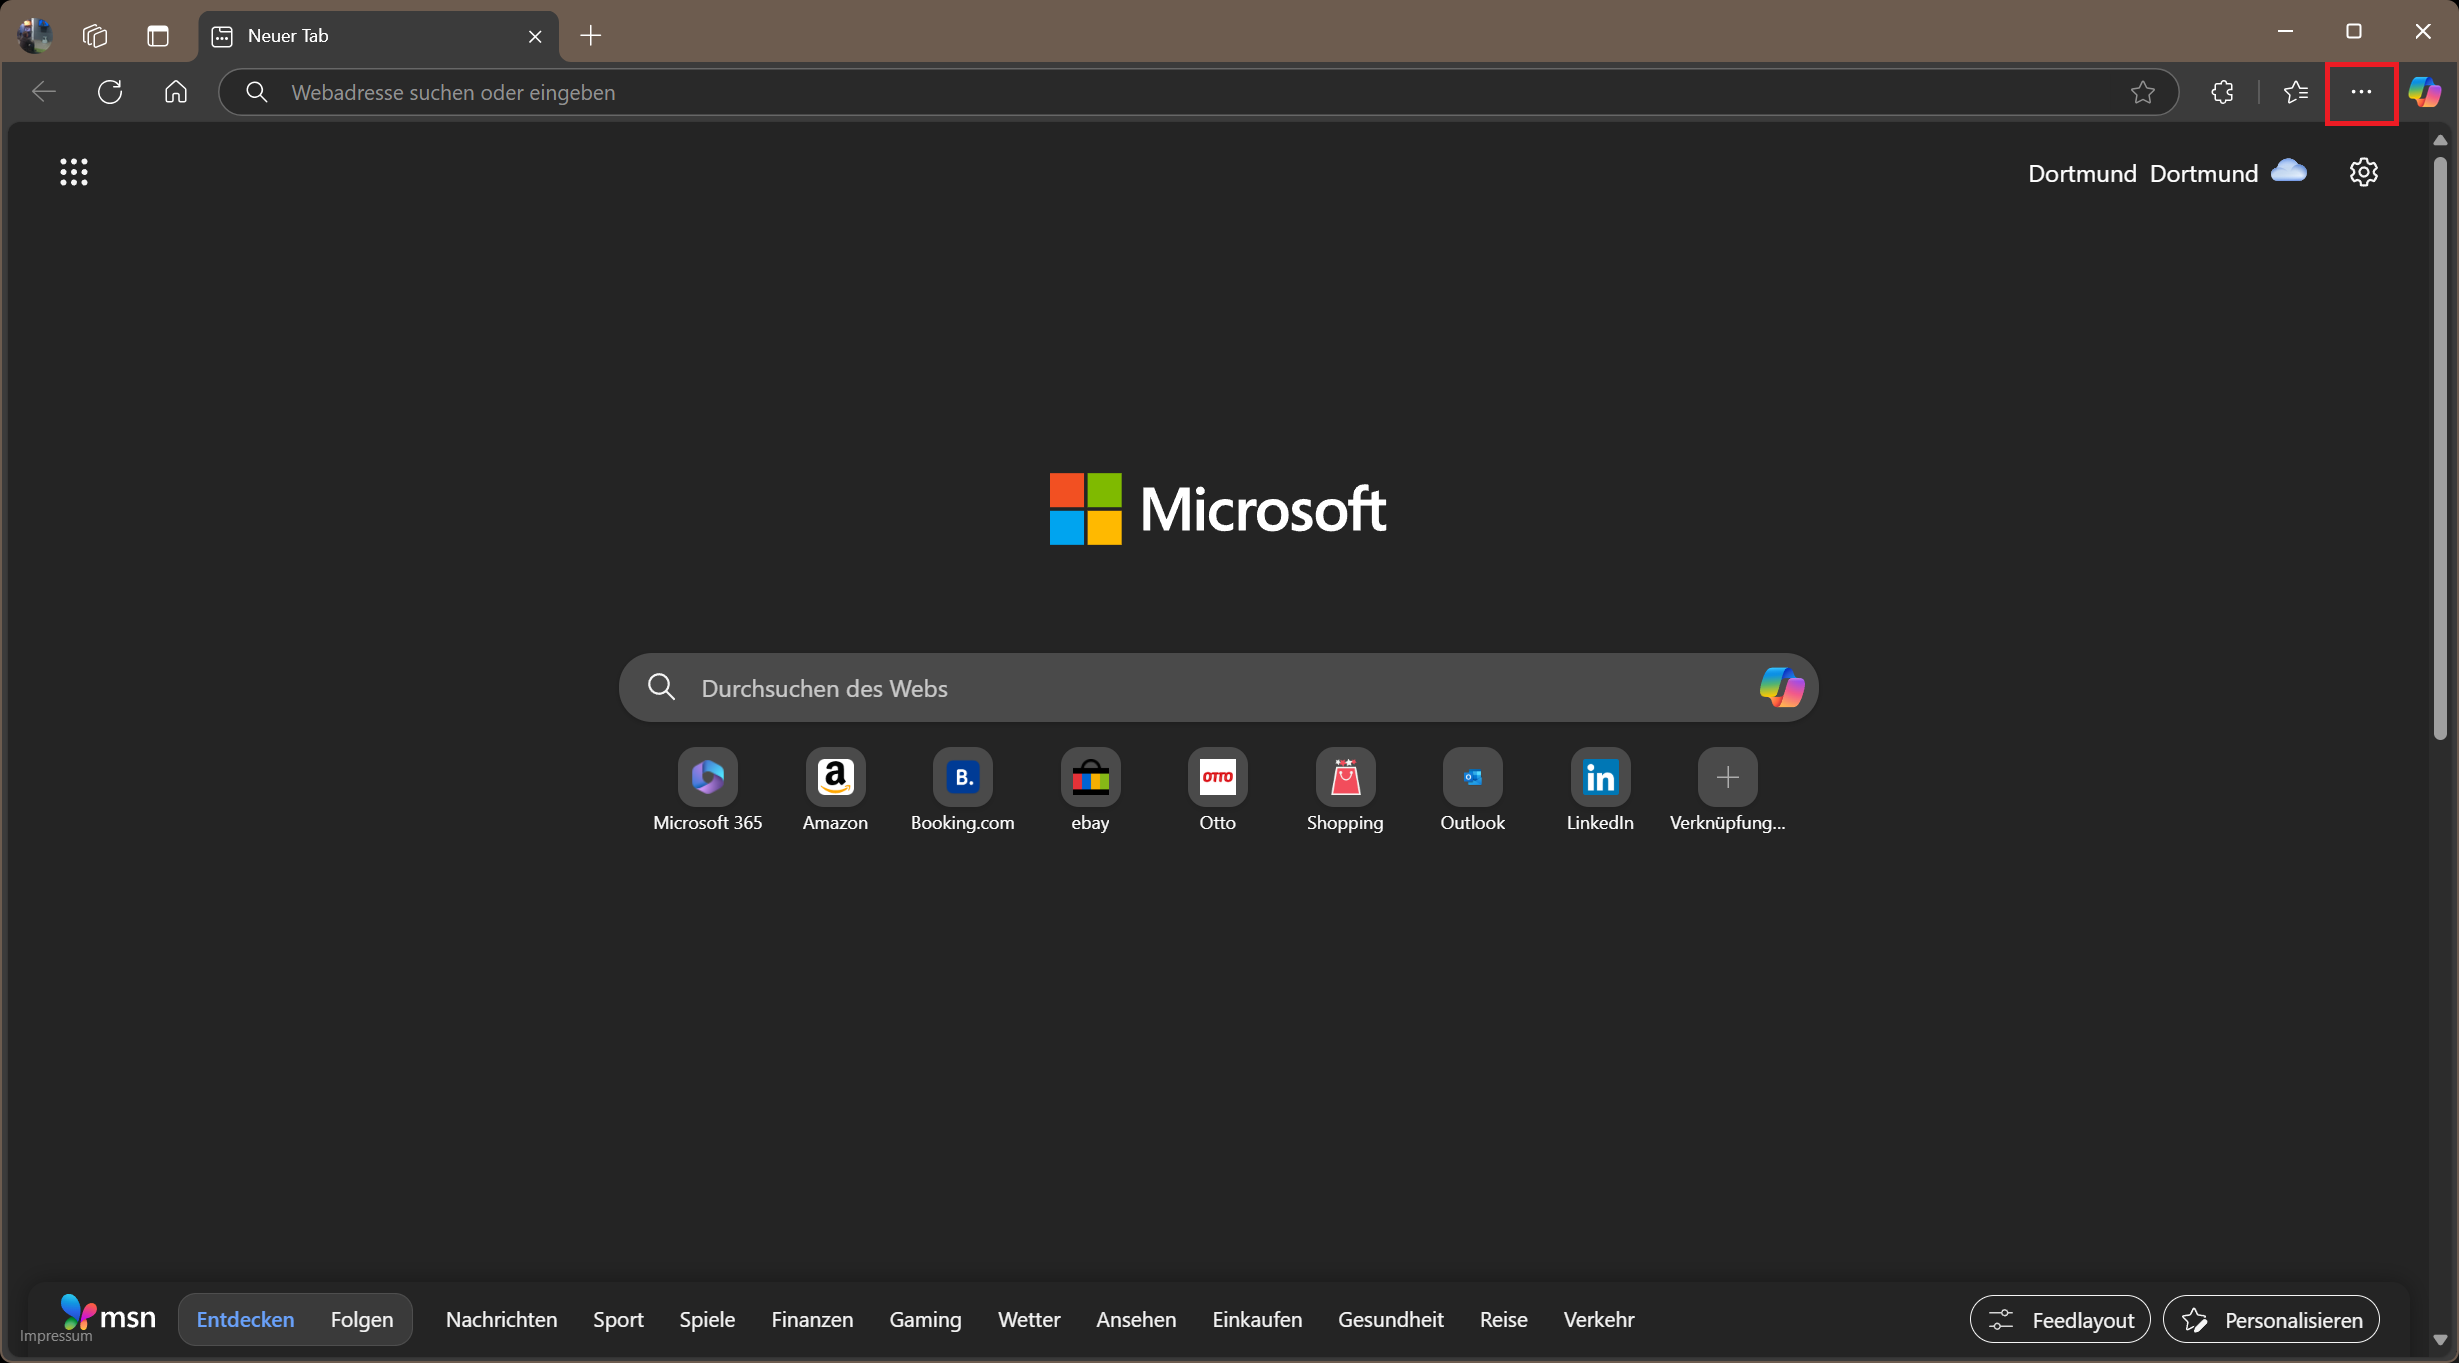Image resolution: width=2459 pixels, height=1363 pixels.
Task: Click into Durchsuchen des Webs search box
Action: point(1218,688)
